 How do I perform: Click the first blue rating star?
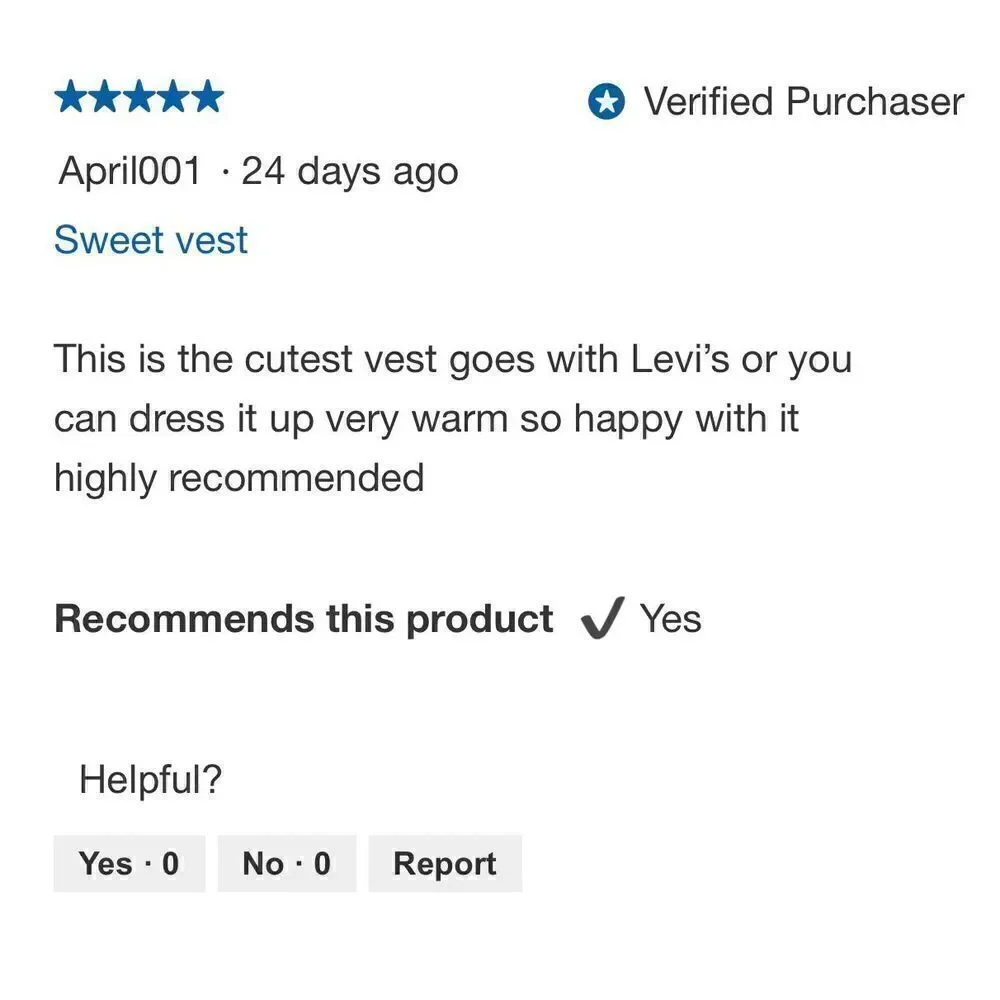click(x=71, y=97)
